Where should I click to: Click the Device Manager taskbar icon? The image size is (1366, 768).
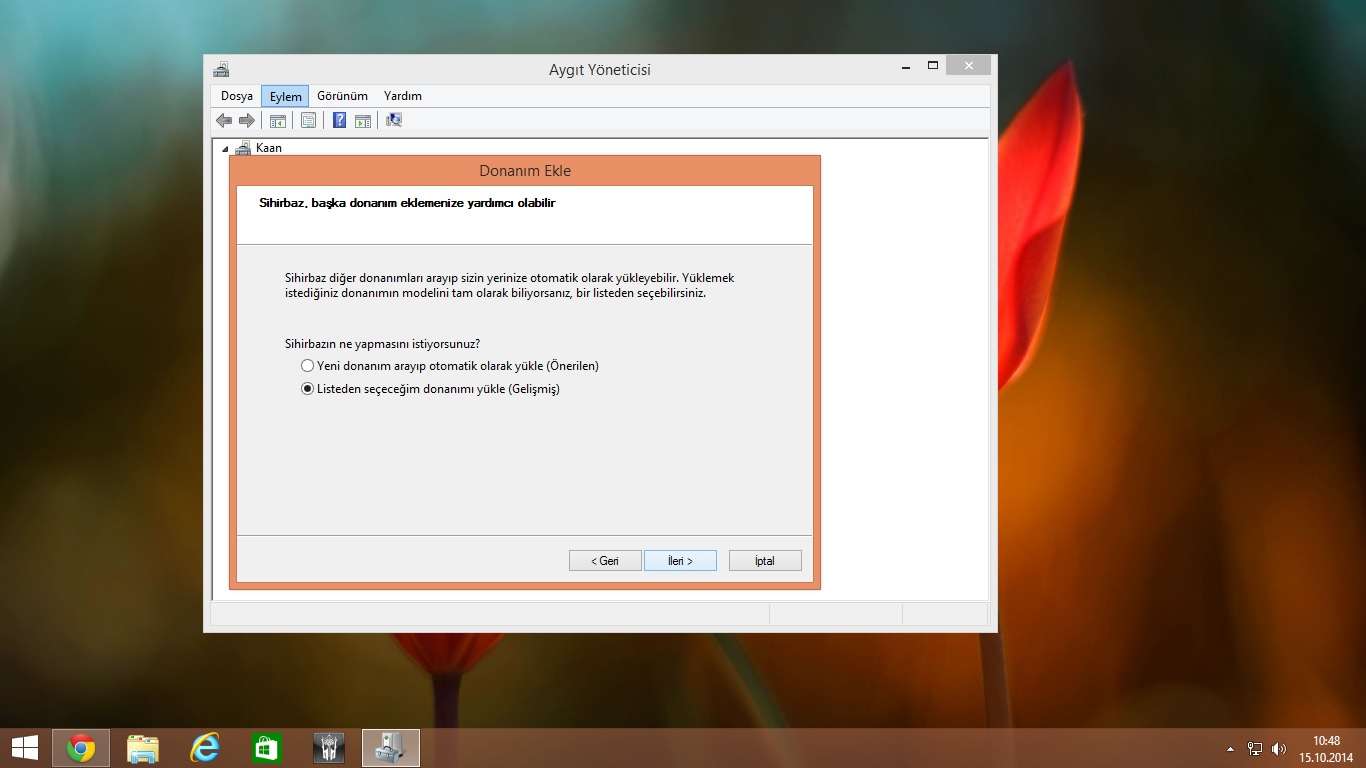391,748
